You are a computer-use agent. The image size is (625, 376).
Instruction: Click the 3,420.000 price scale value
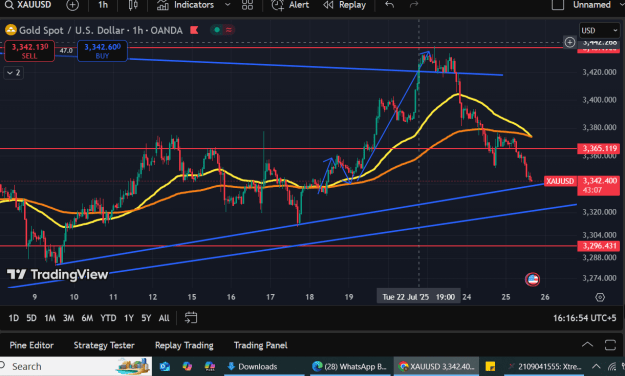tap(599, 72)
